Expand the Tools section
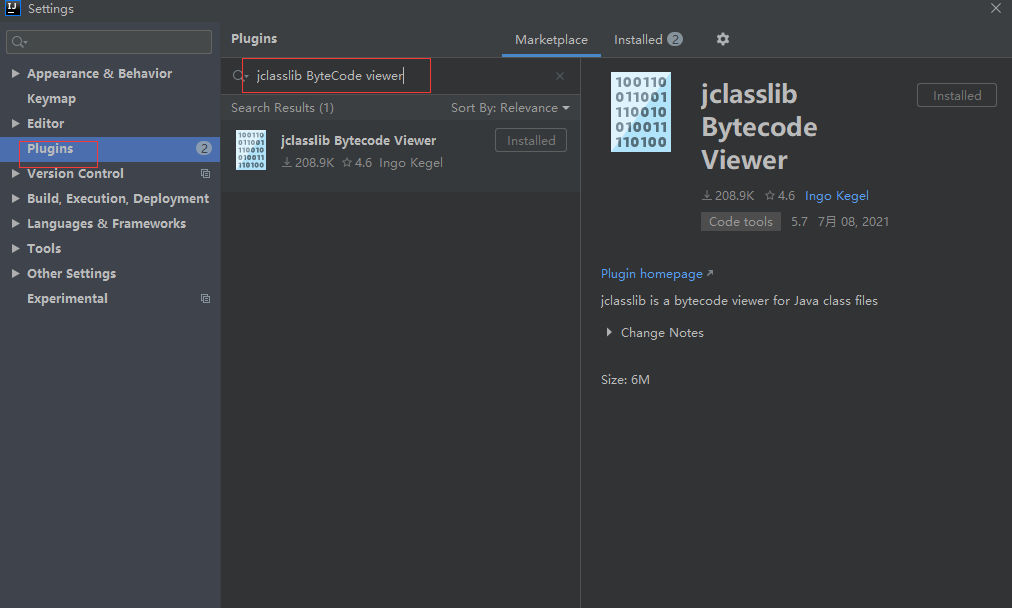Viewport: 1012px width, 608px height. 15,248
